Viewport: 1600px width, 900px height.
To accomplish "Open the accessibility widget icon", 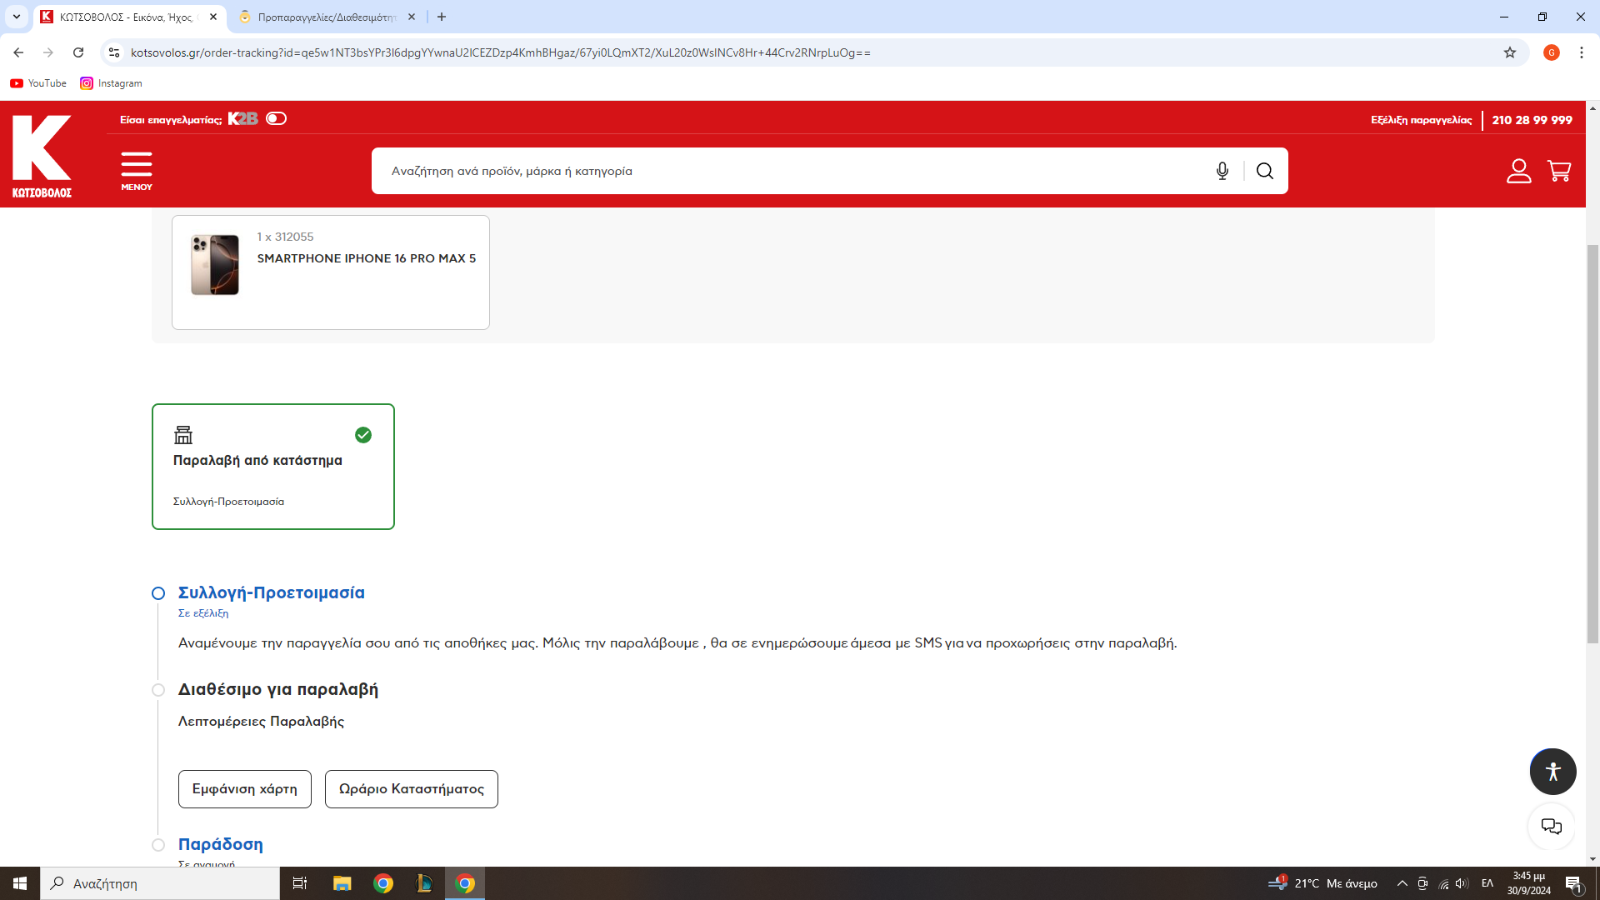I will click(1553, 772).
